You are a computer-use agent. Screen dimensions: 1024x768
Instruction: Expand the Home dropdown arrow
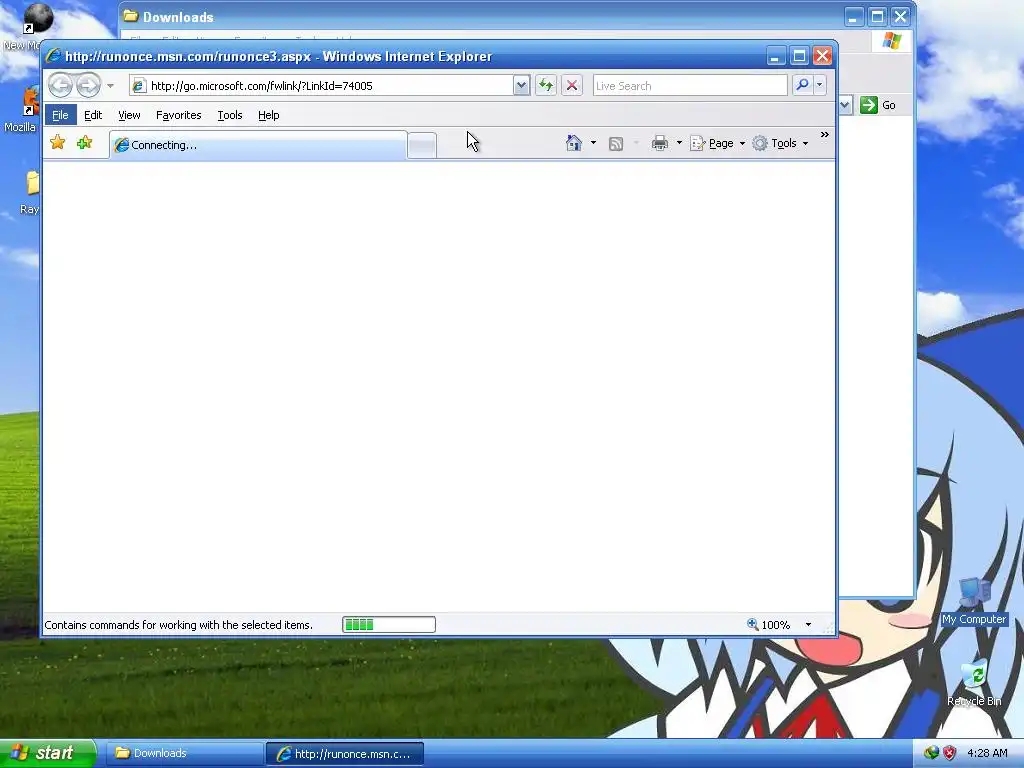coord(593,143)
